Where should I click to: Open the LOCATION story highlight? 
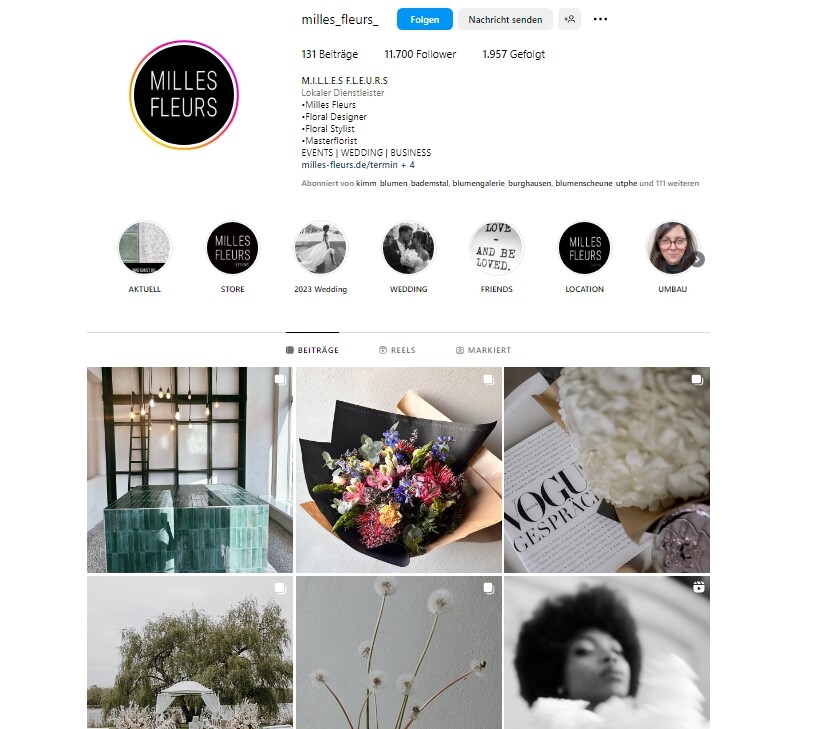[x=584, y=248]
